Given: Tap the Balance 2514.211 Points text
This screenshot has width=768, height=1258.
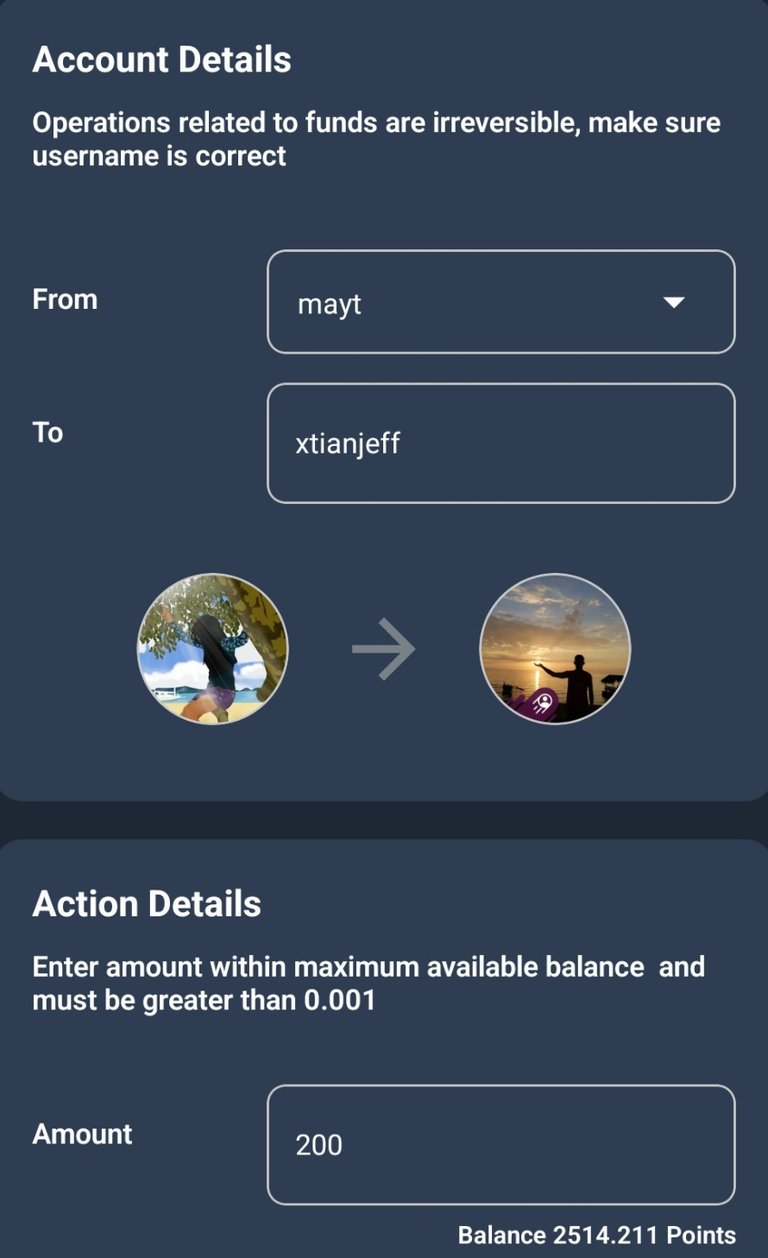Looking at the screenshot, I should (597, 1235).
